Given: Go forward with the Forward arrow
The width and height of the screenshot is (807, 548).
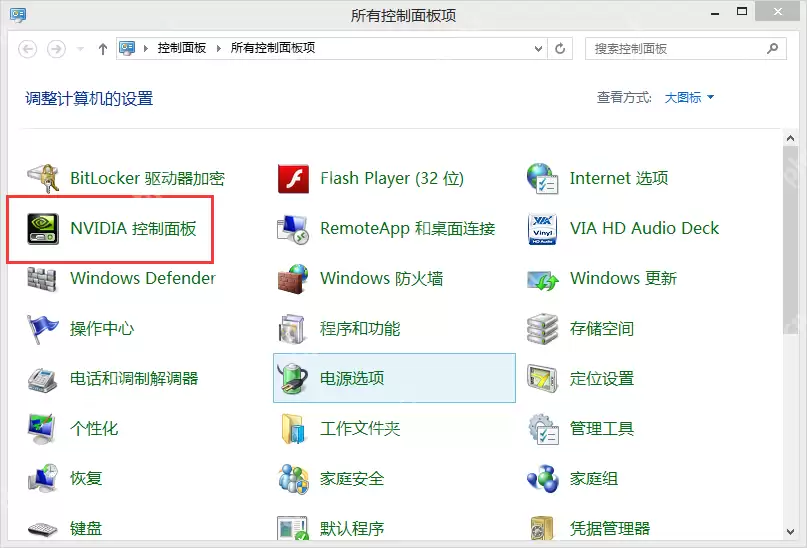Looking at the screenshot, I should point(57,49).
